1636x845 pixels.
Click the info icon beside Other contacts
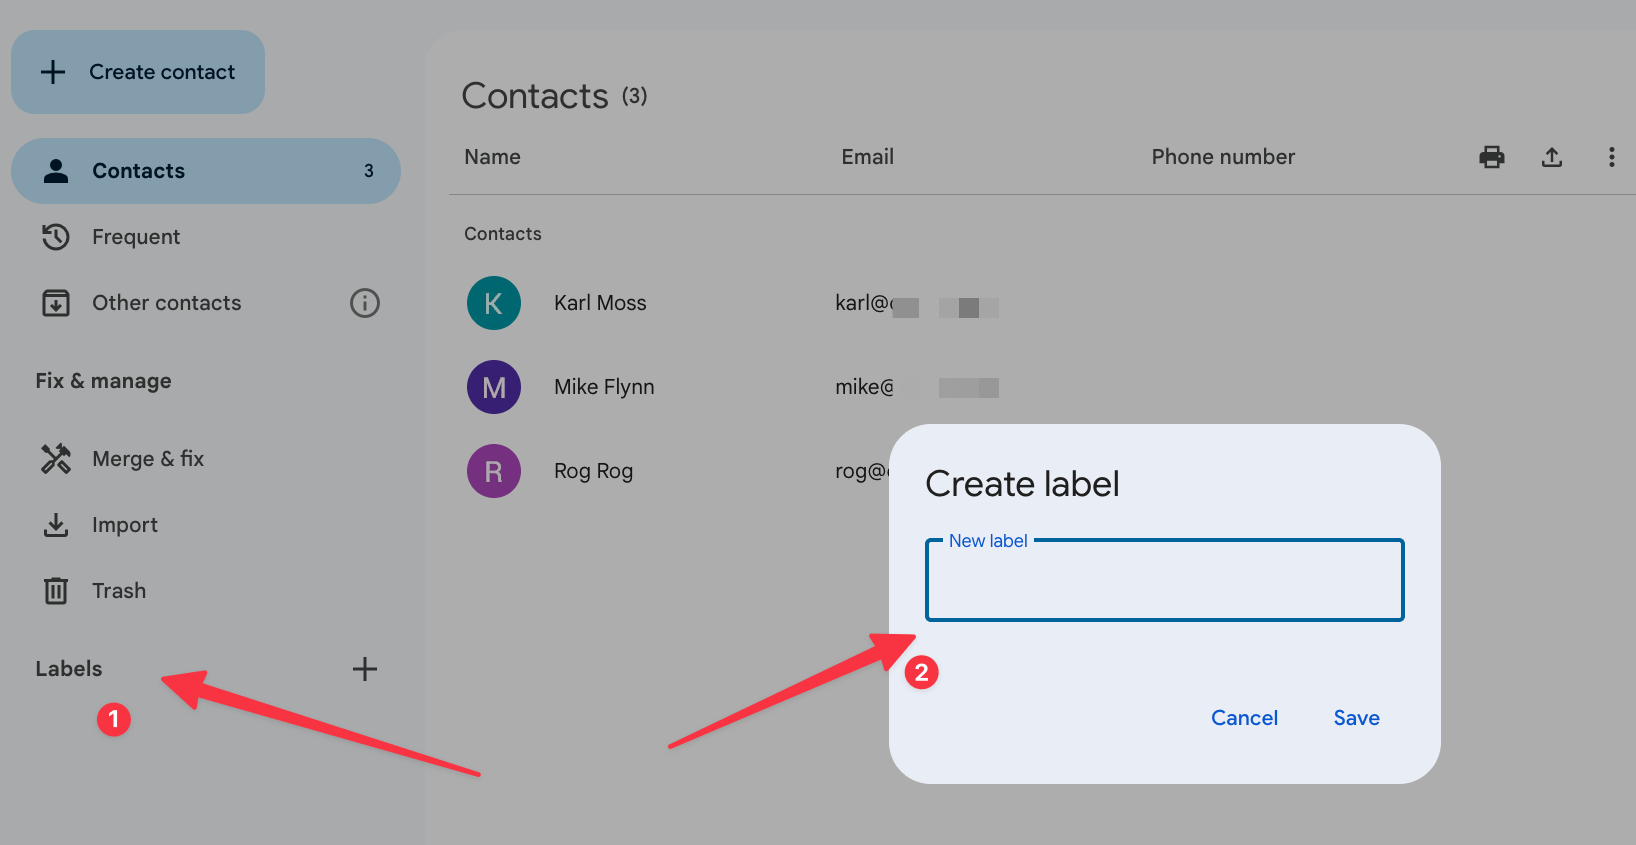coord(365,303)
